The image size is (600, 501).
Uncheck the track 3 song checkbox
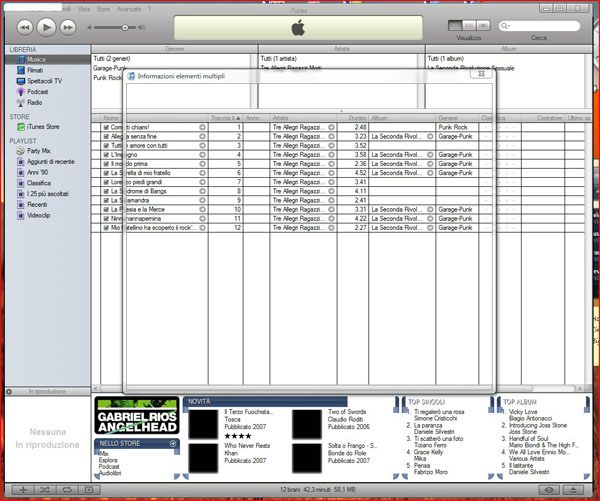click(106, 145)
